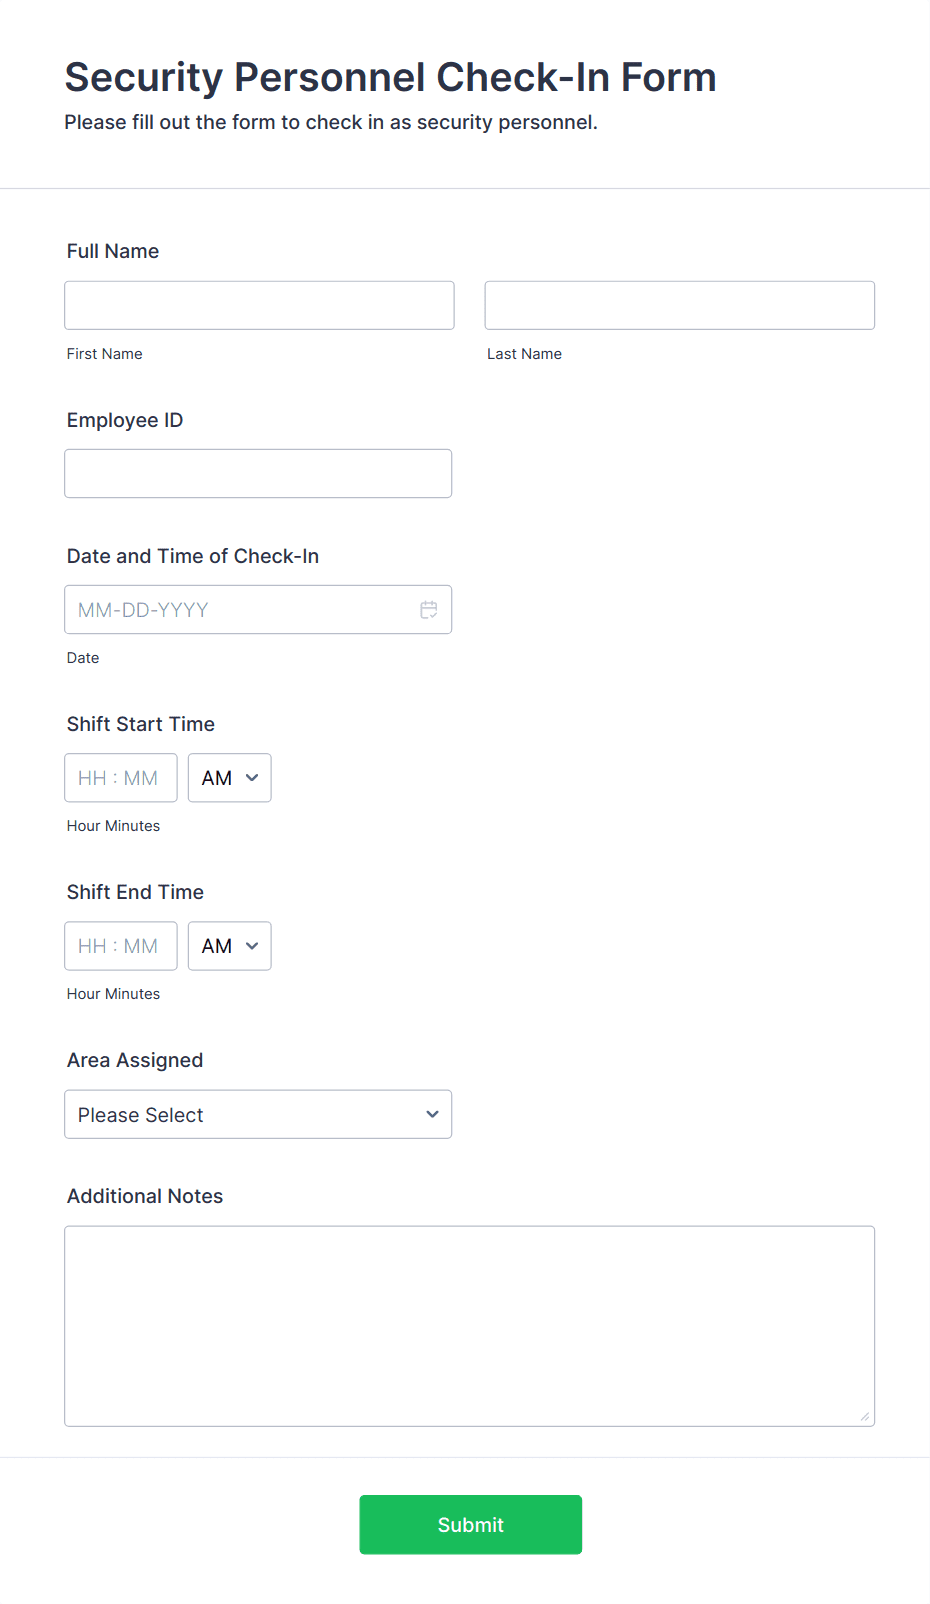Click inside the Additional Notes text area
Image resolution: width=930 pixels, height=1604 pixels.
click(470, 1326)
